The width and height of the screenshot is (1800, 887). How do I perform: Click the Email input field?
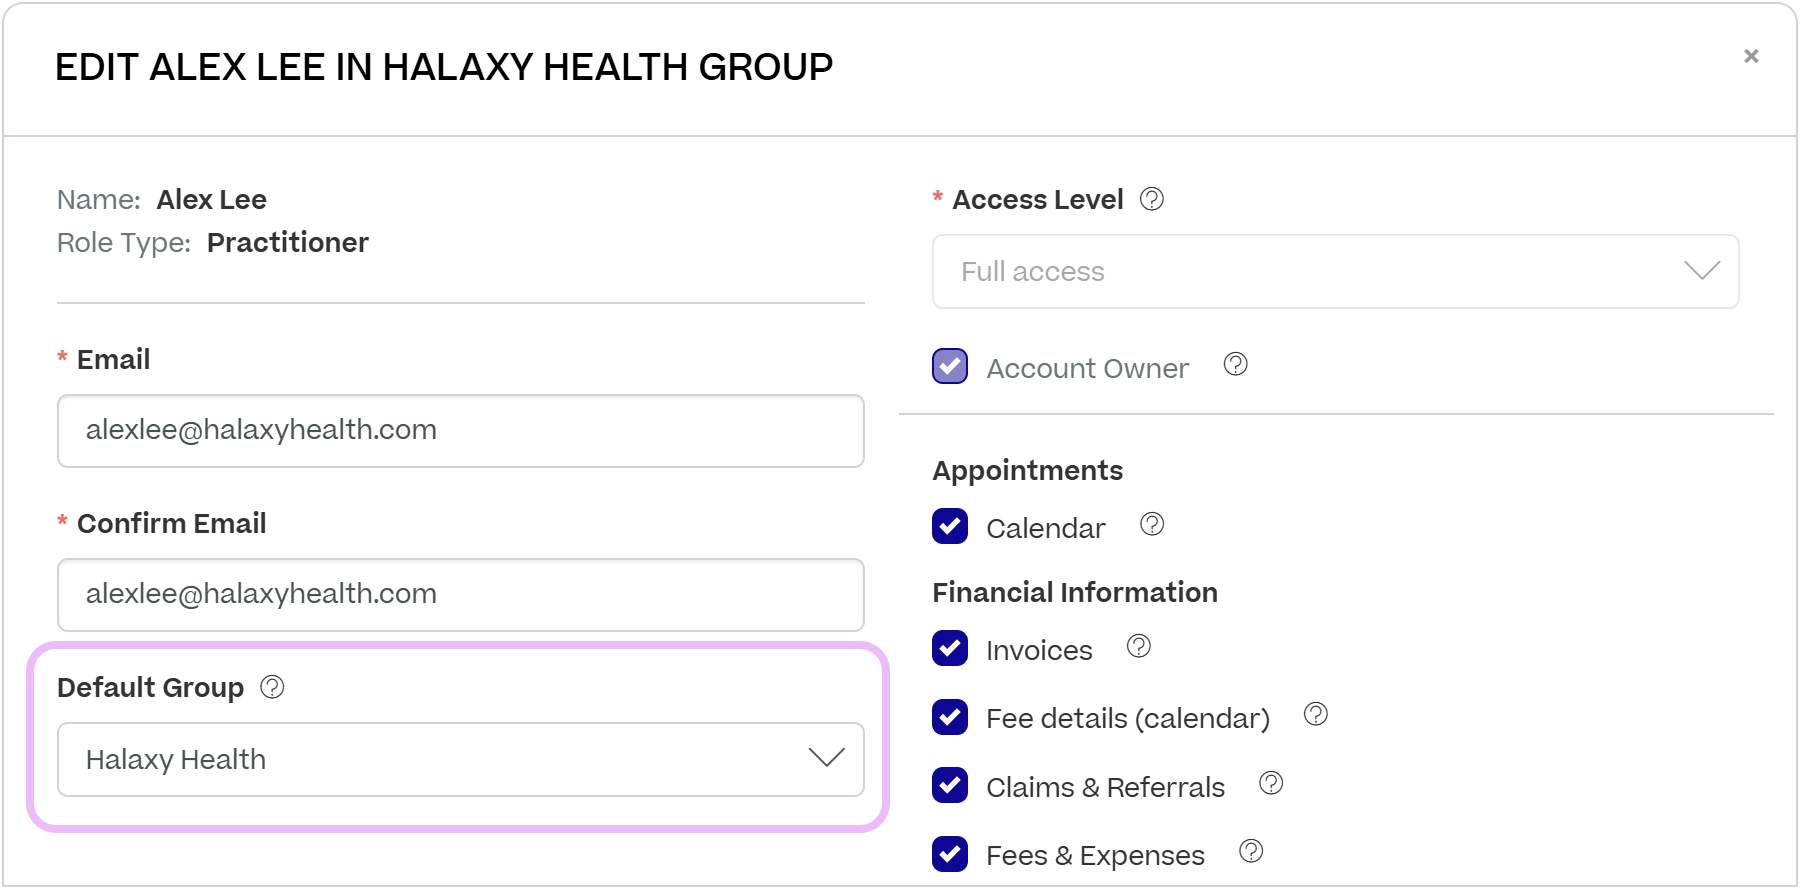tap(460, 431)
